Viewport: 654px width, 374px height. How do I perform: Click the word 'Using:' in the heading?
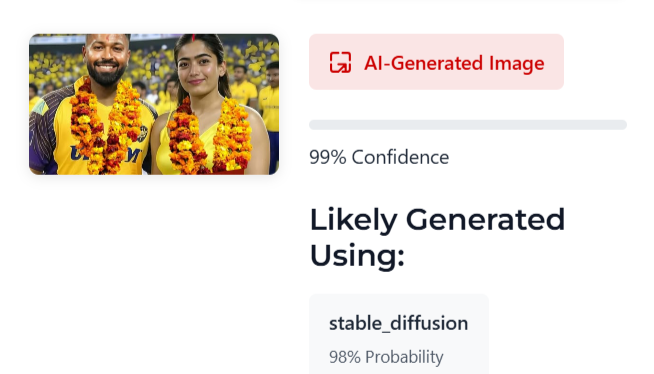point(357,255)
